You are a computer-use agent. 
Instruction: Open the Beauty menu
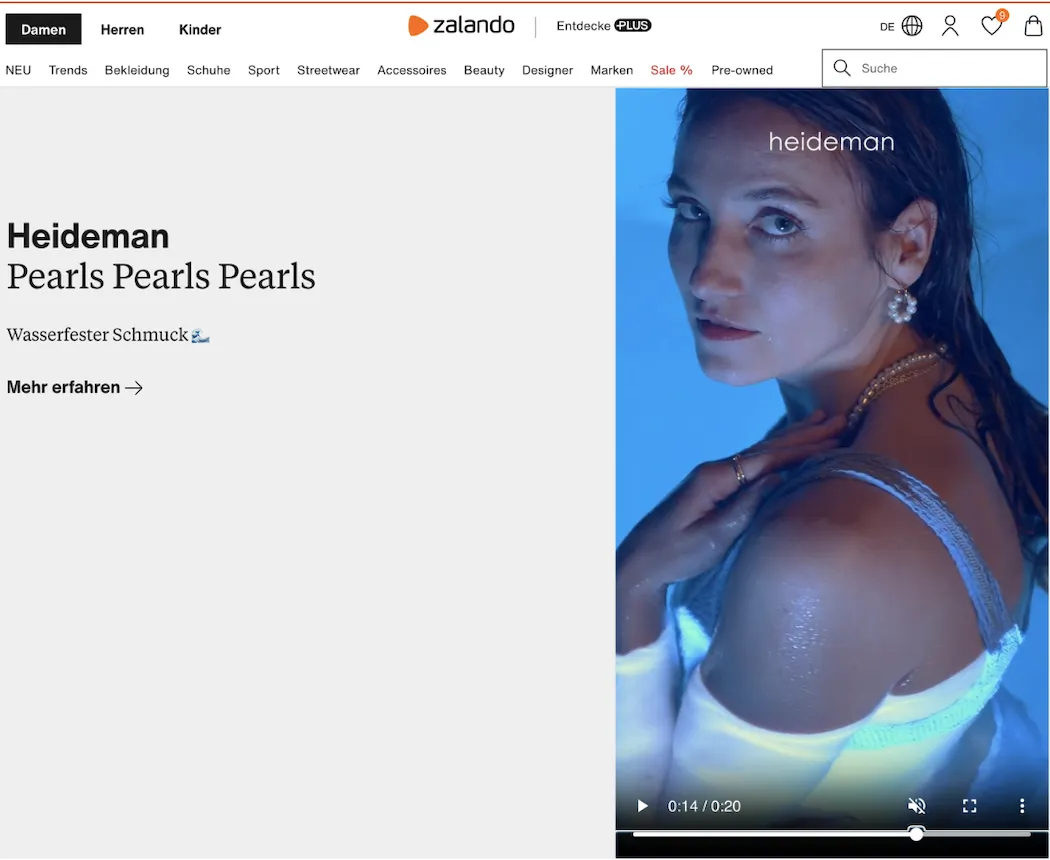point(484,70)
